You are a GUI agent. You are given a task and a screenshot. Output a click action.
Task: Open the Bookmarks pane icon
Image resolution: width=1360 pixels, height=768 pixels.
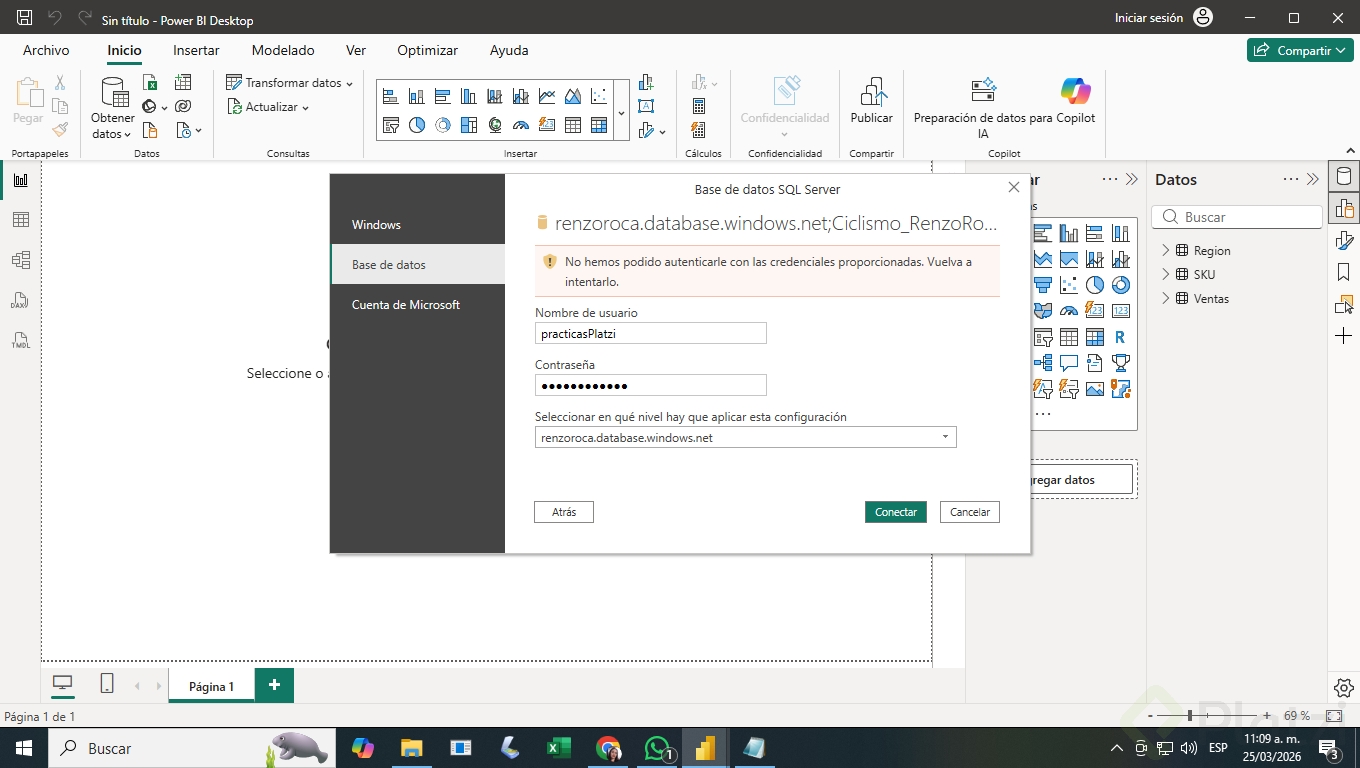tap(1343, 272)
